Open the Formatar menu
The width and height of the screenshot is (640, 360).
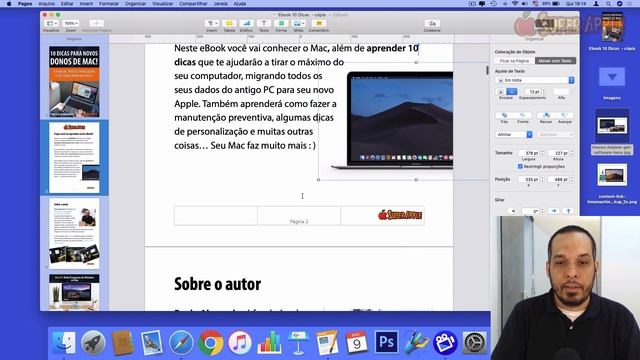click(x=109, y=4)
